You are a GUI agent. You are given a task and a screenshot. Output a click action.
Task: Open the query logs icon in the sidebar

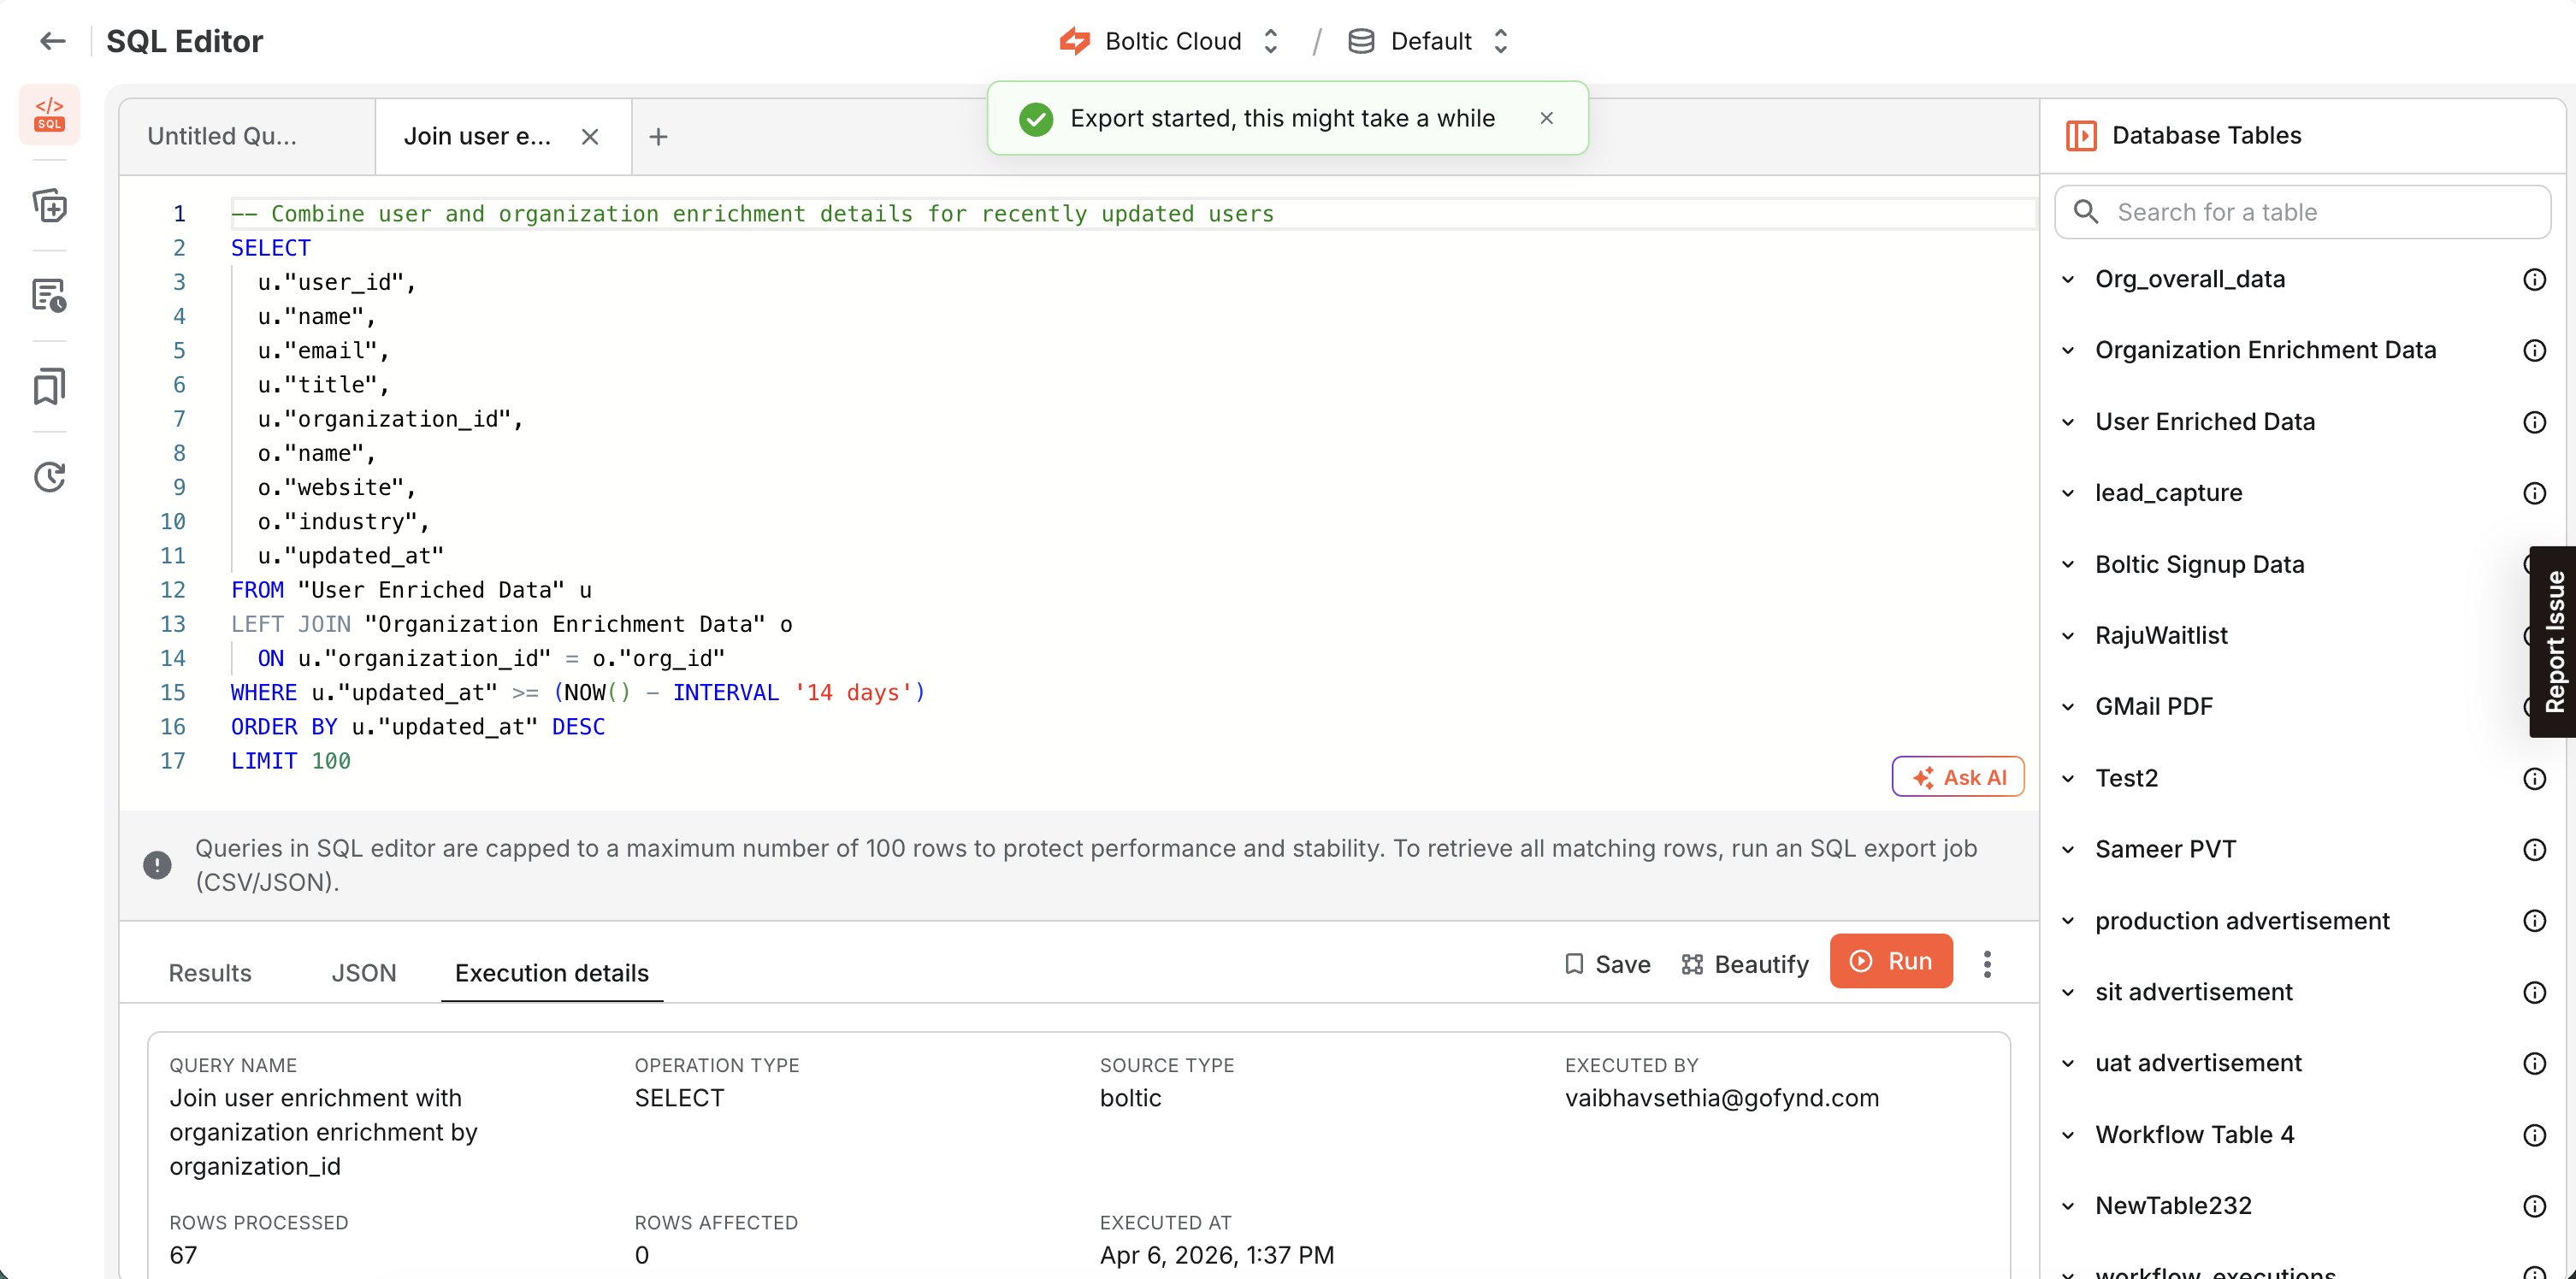50,295
